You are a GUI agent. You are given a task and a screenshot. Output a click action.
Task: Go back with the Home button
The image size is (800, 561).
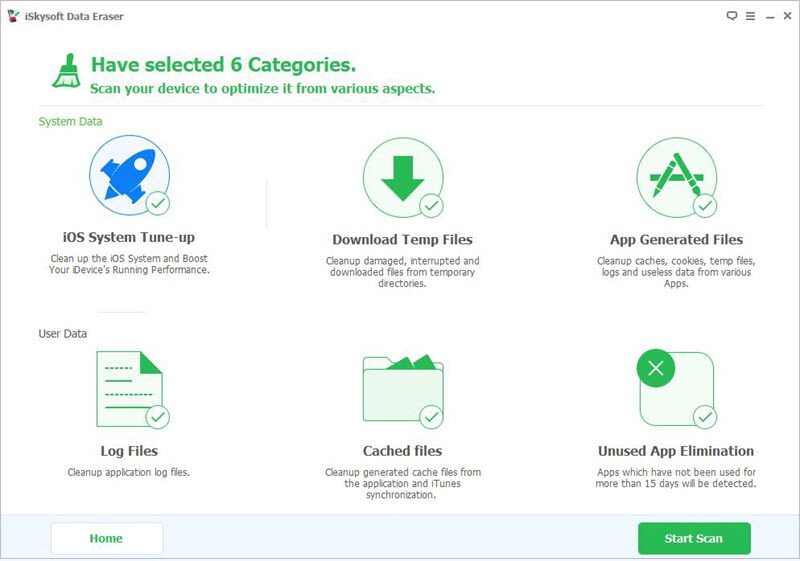pyautogui.click(x=107, y=538)
